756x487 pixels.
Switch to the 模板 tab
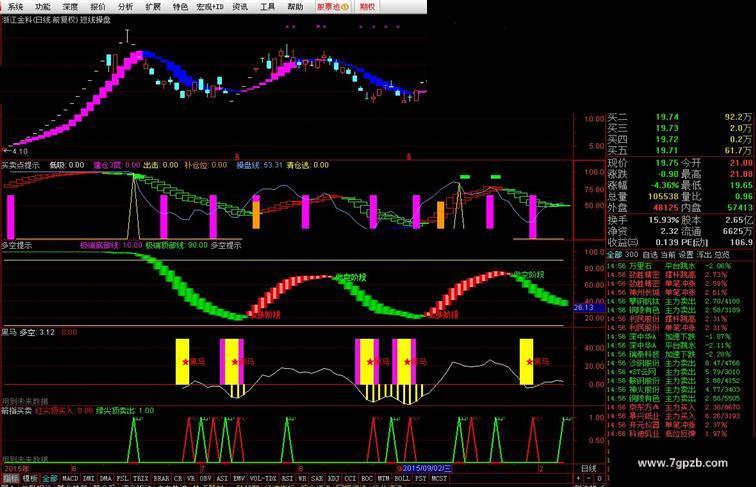point(30,479)
